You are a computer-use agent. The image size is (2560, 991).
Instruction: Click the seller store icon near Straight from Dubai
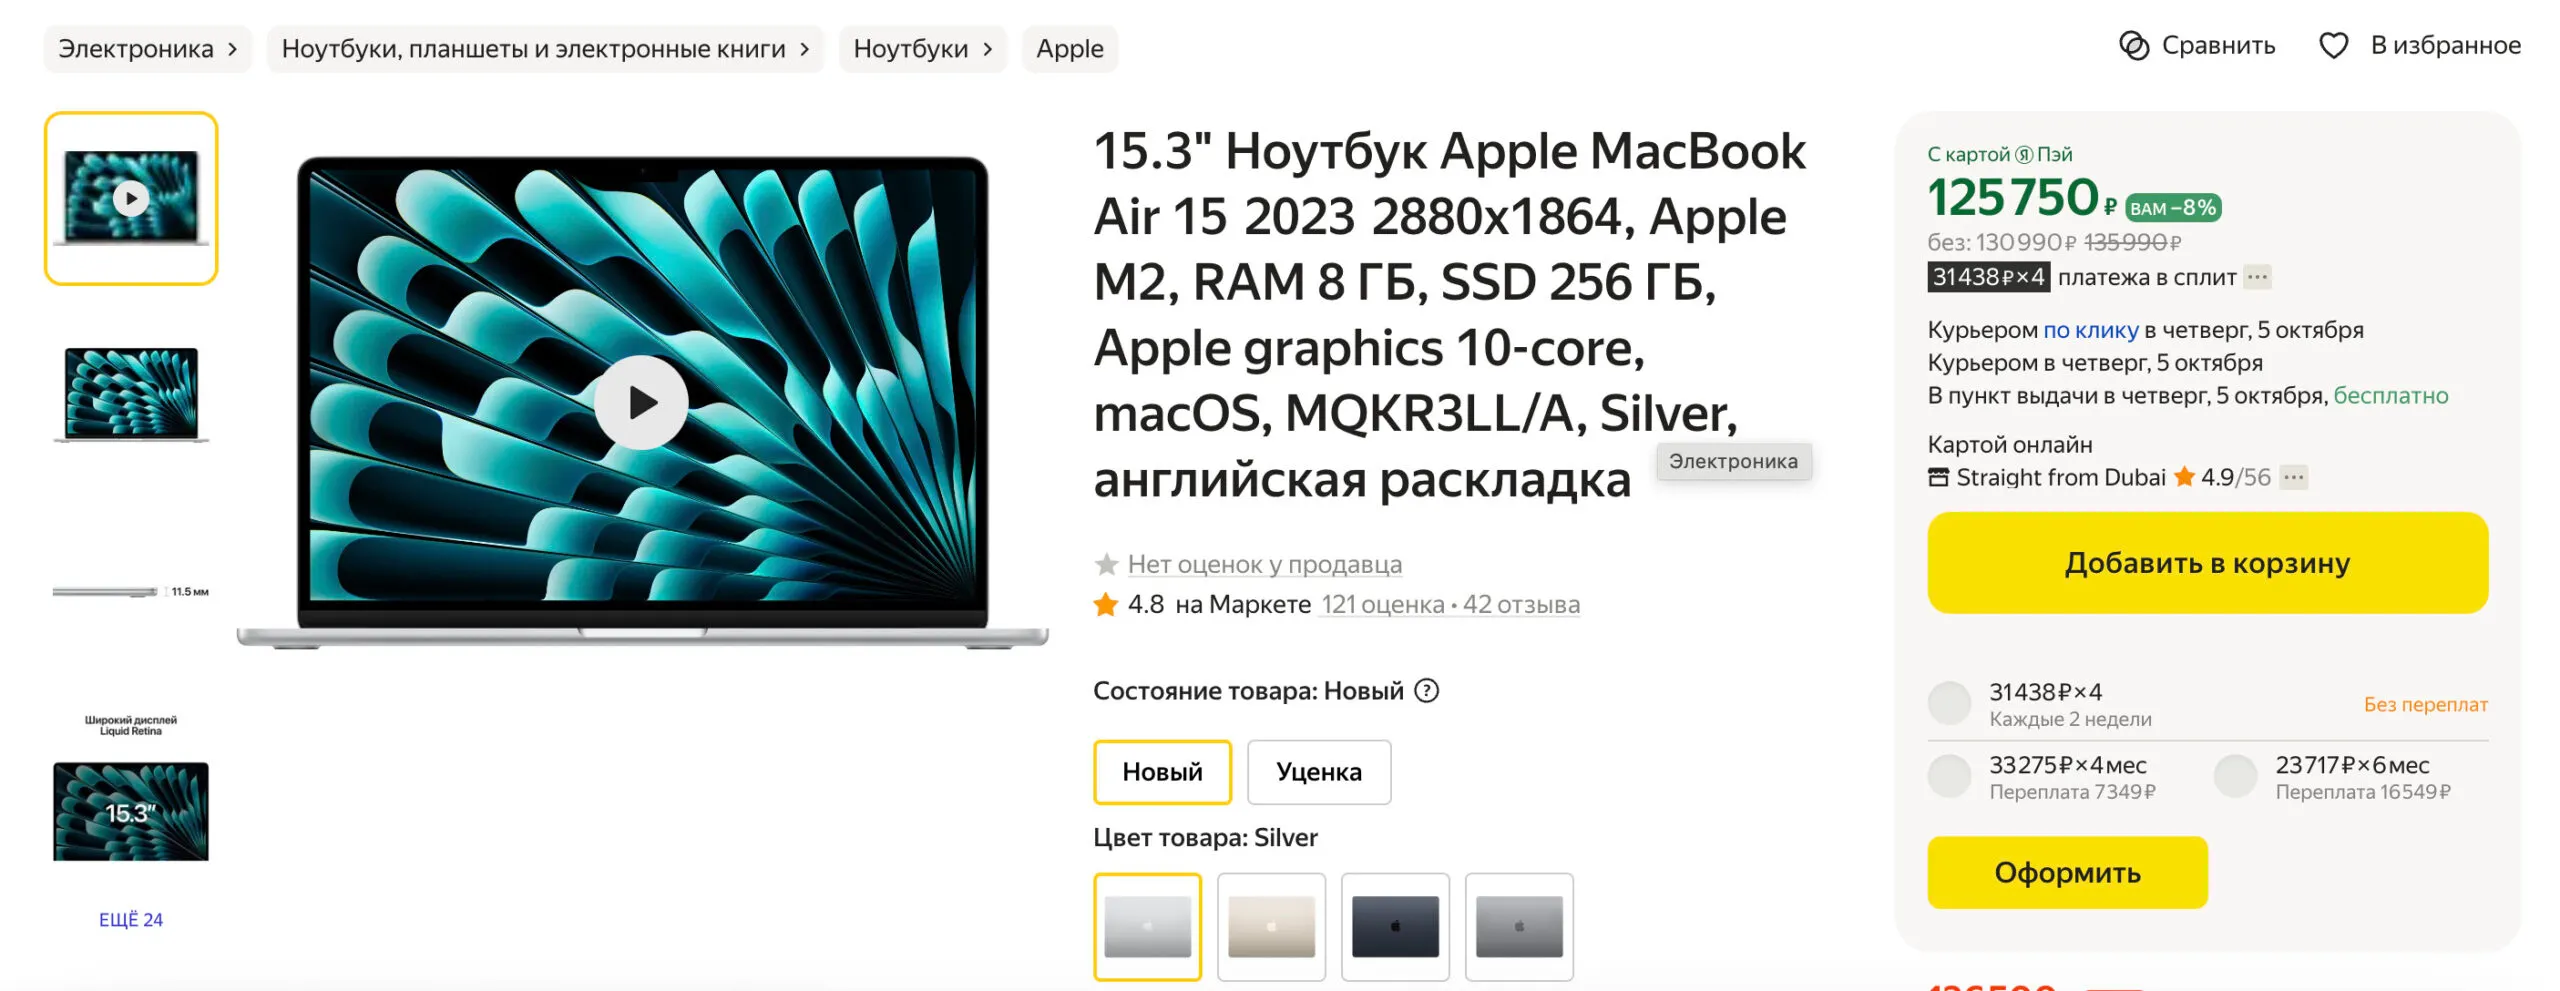coord(1938,478)
